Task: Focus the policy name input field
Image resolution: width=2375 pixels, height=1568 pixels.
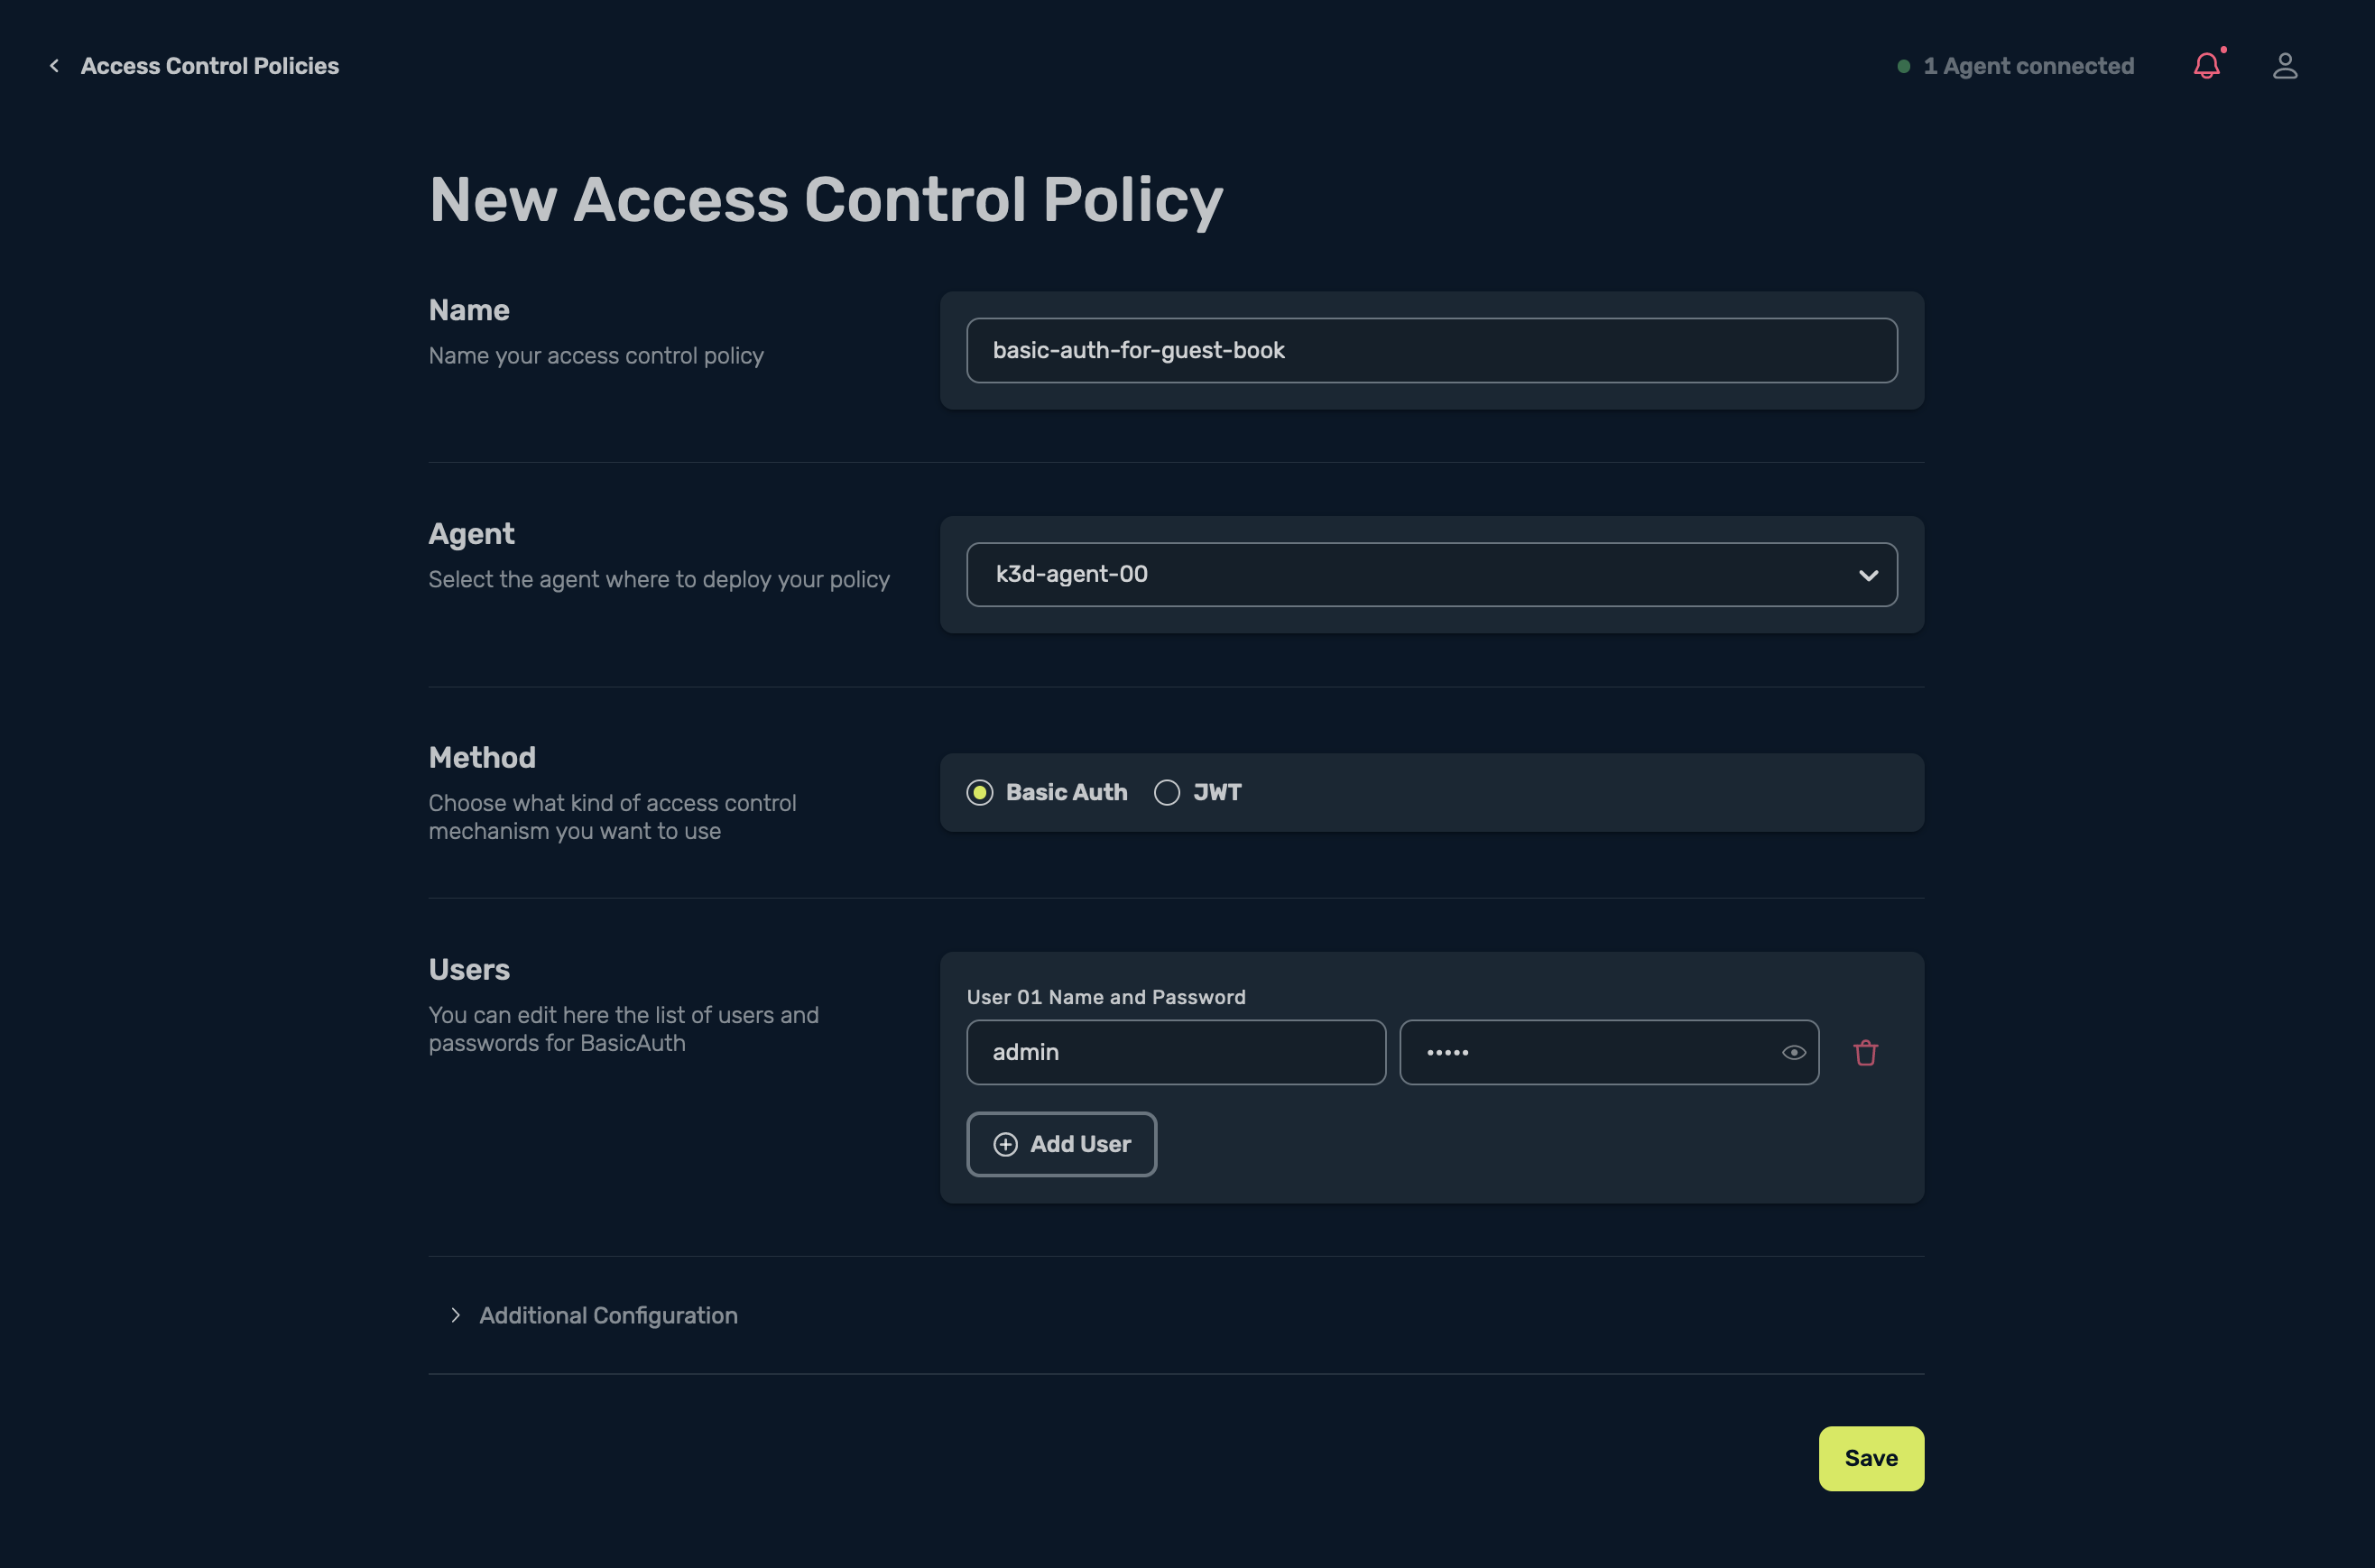Action: (x=1431, y=350)
